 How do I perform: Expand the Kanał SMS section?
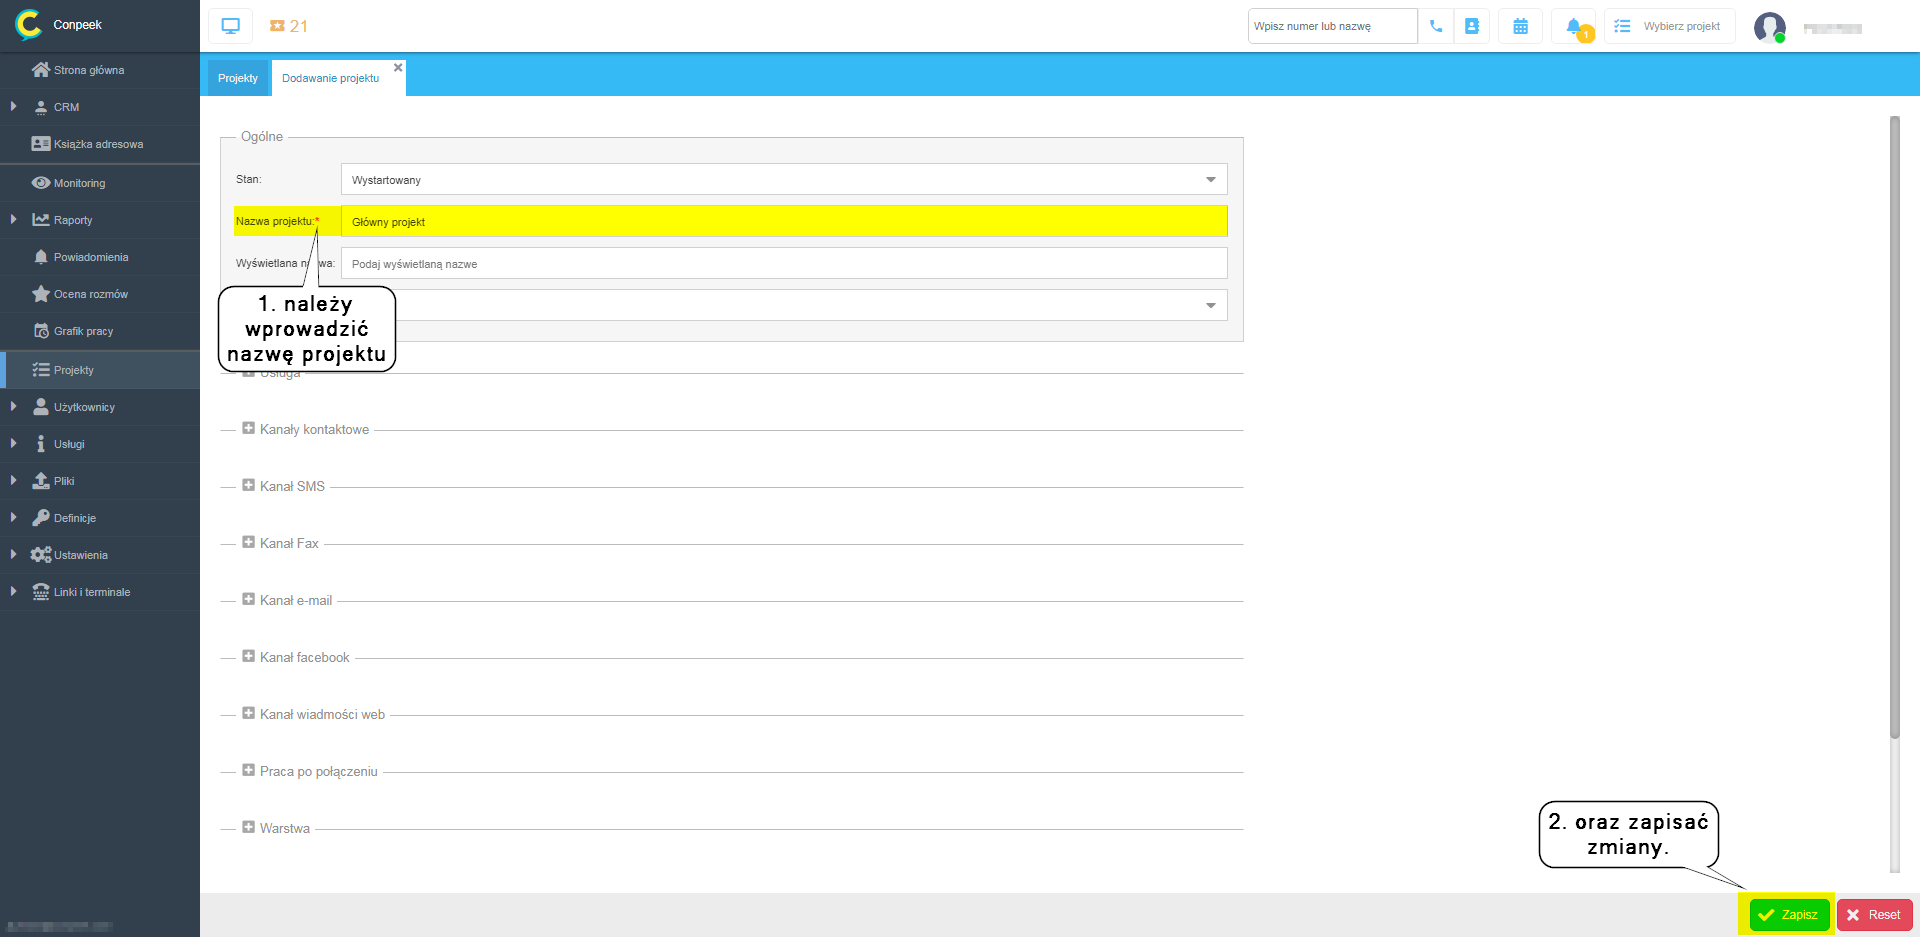coord(249,485)
